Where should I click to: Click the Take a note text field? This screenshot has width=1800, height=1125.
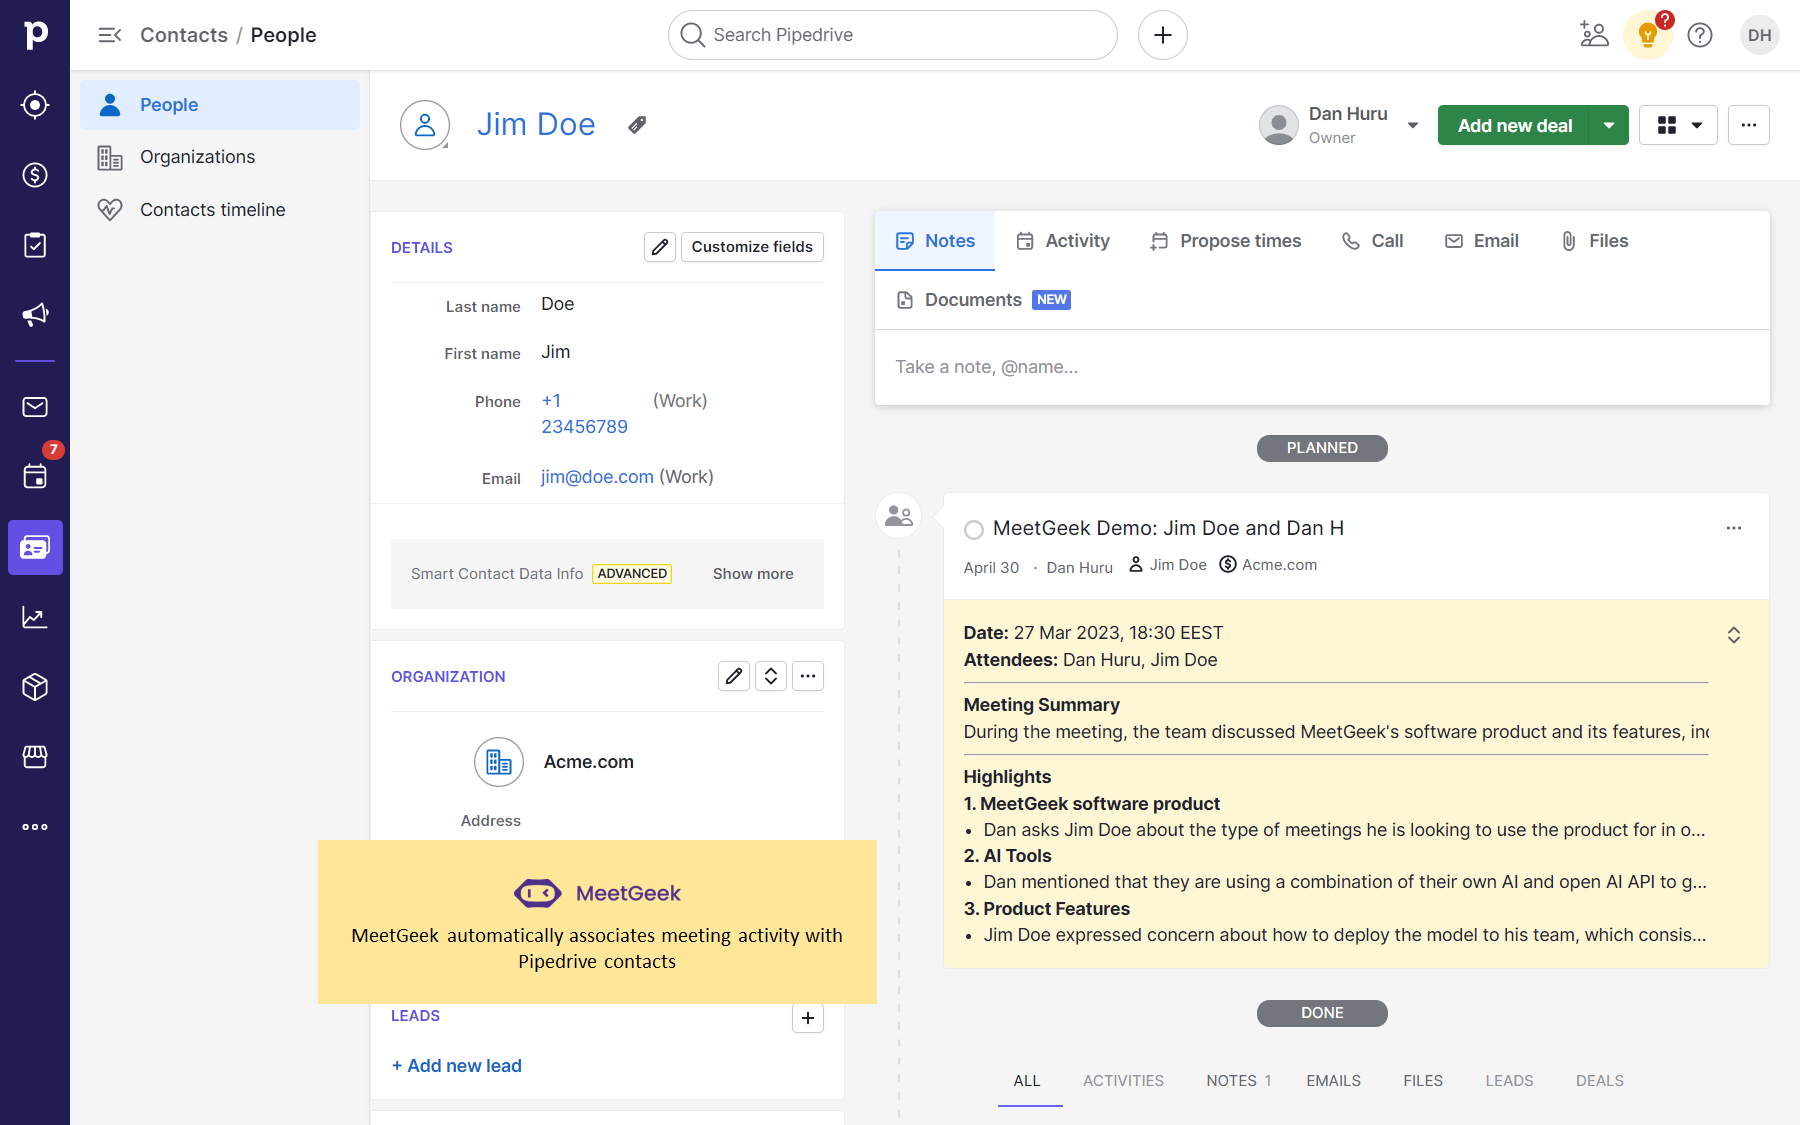coord(1320,367)
